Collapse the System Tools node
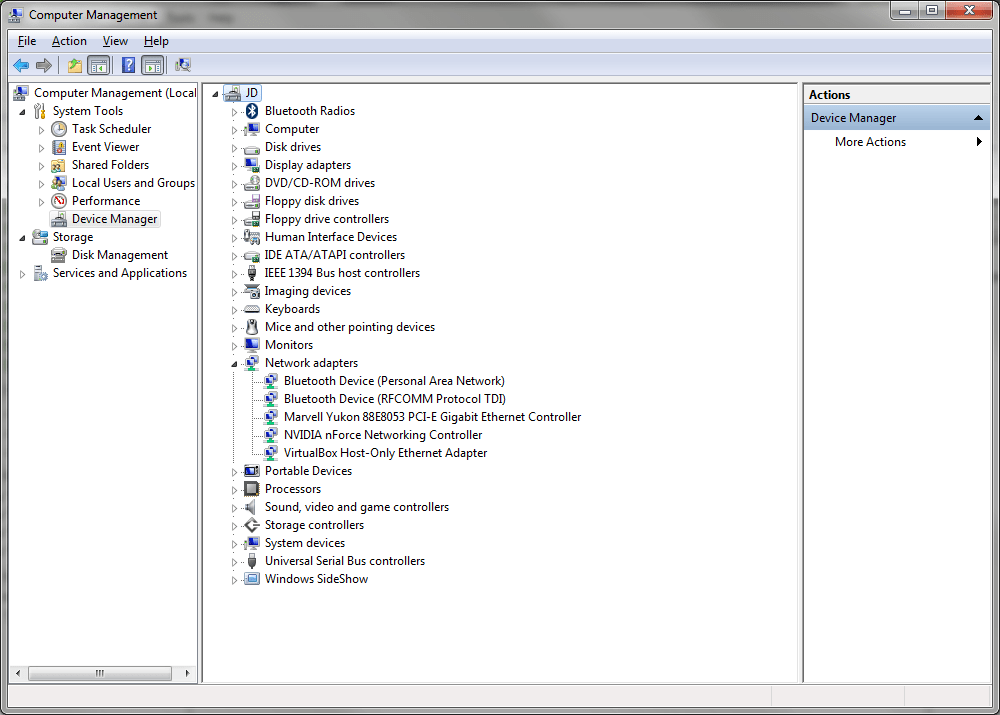This screenshot has height=715, width=1000. click(x=22, y=112)
